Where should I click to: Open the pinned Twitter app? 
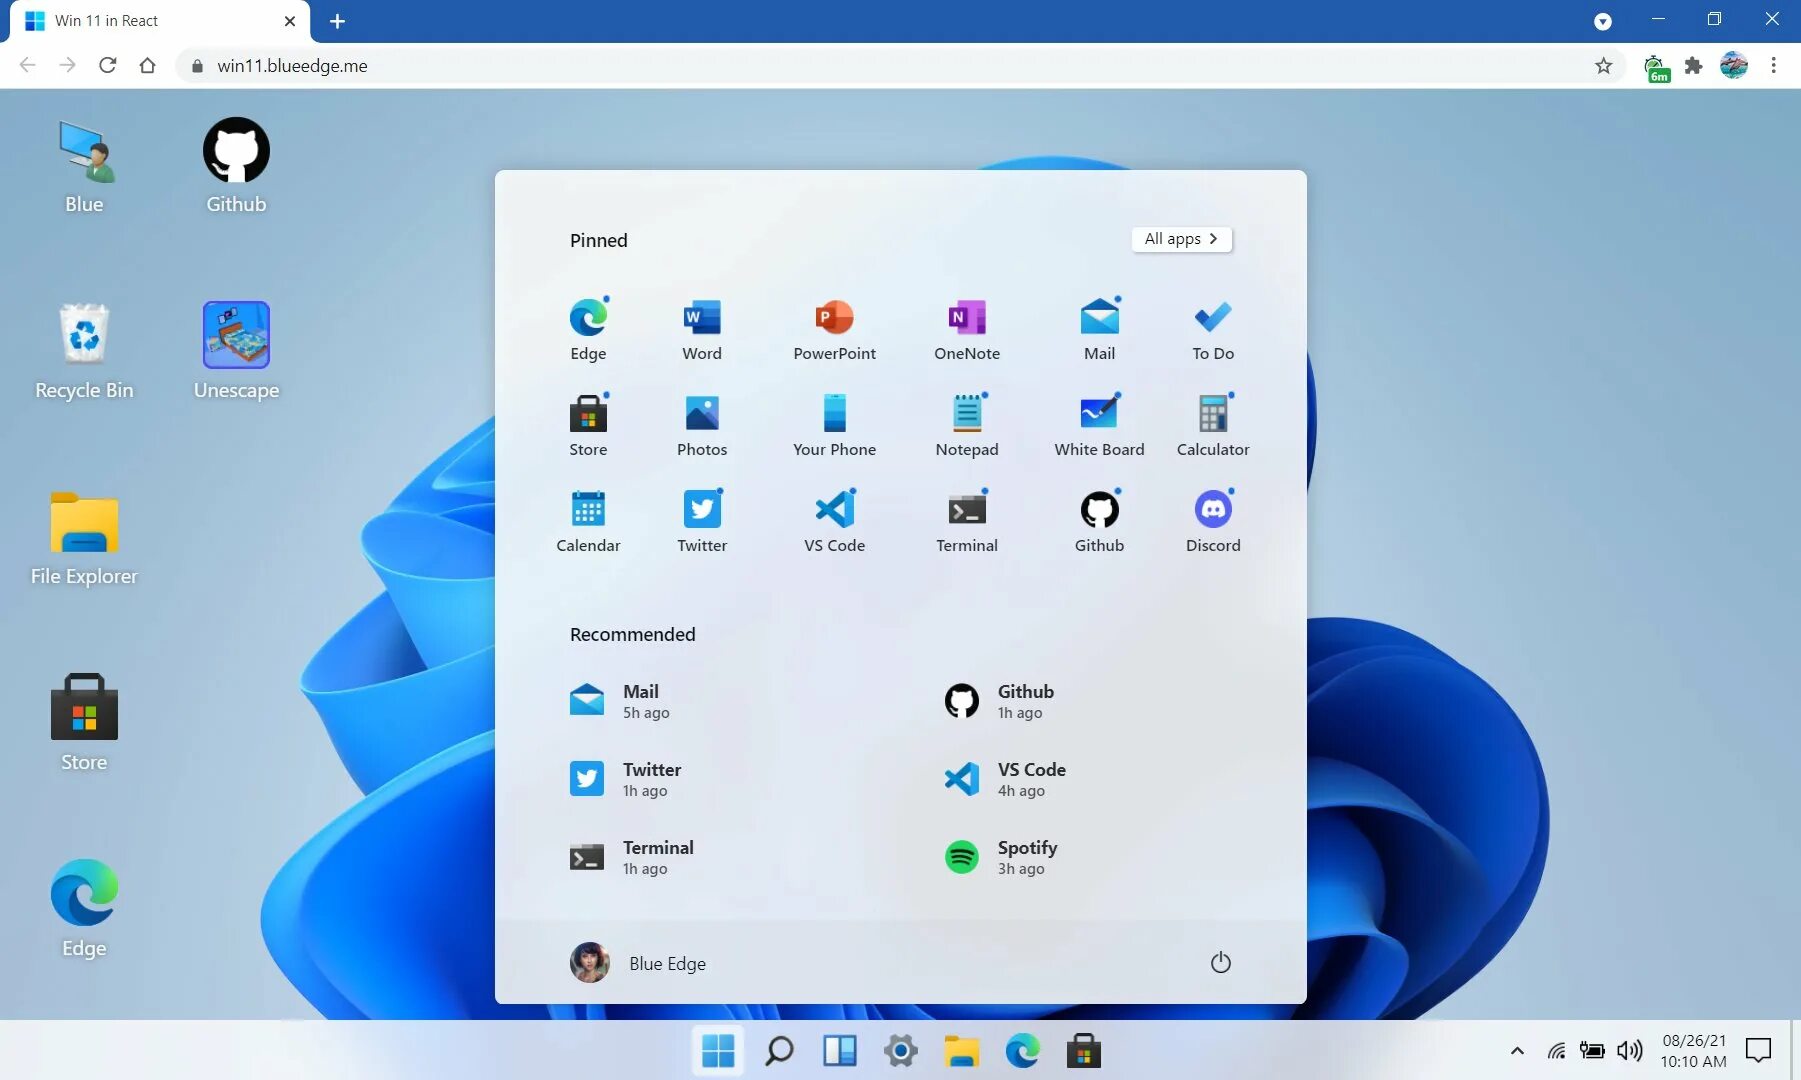(x=702, y=522)
